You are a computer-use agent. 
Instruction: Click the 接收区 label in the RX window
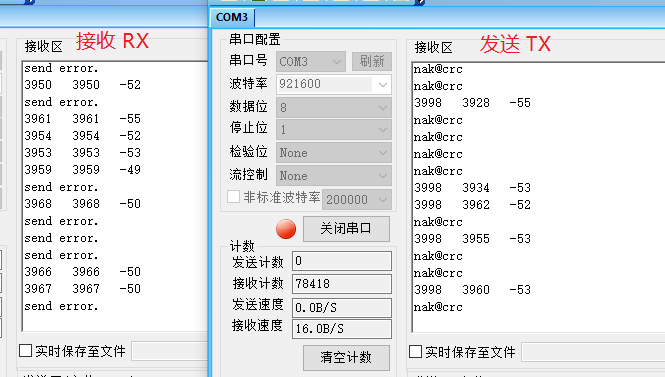[x=44, y=46]
